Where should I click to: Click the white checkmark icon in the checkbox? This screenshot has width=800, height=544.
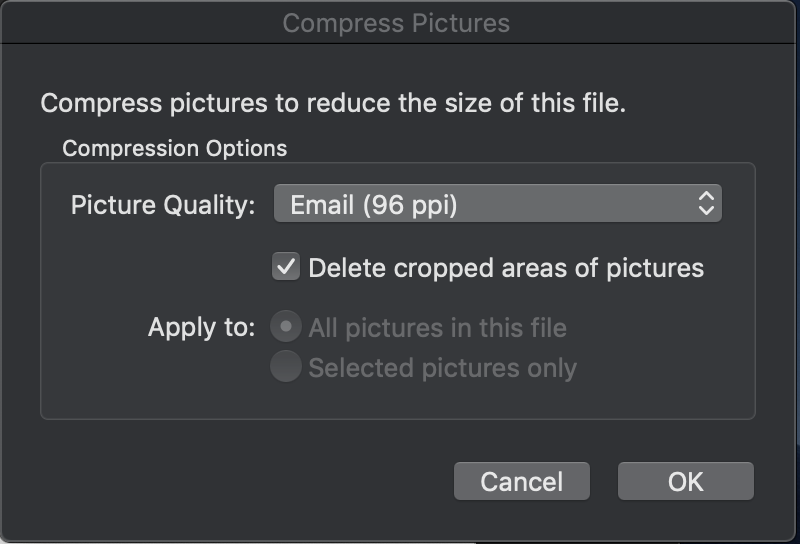(x=286, y=267)
